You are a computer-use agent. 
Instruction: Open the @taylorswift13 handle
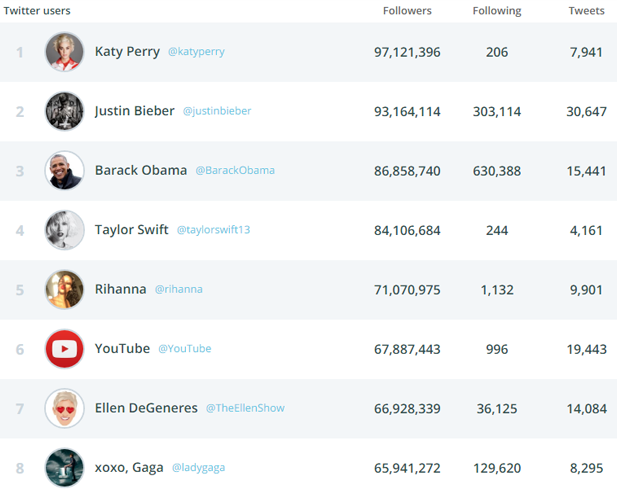213,230
